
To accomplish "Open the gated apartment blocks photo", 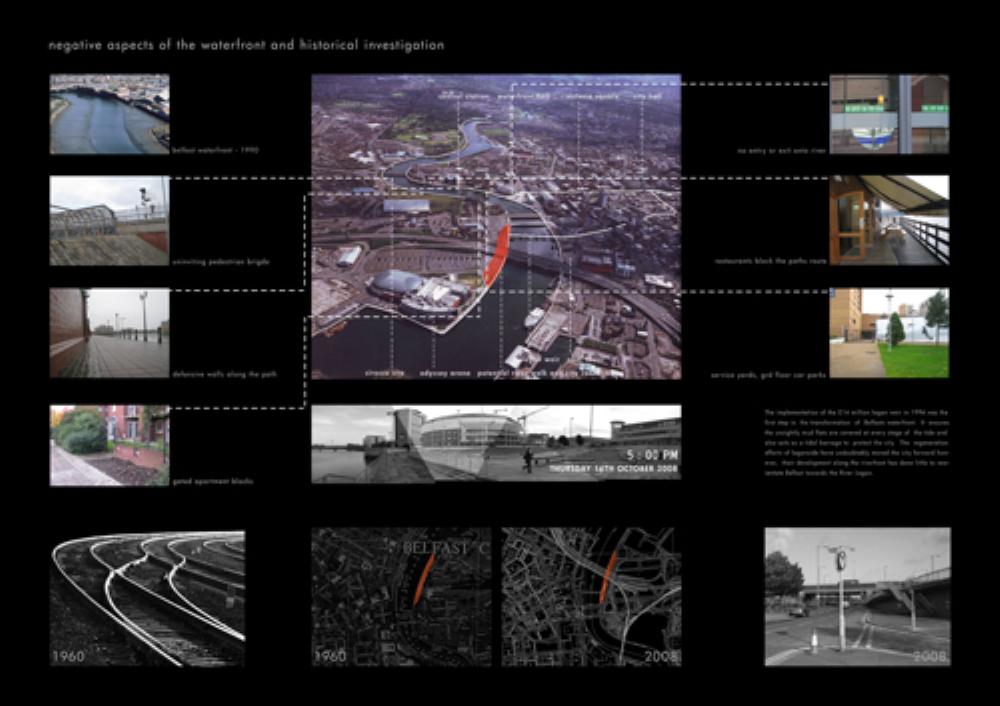I will tap(109, 445).
